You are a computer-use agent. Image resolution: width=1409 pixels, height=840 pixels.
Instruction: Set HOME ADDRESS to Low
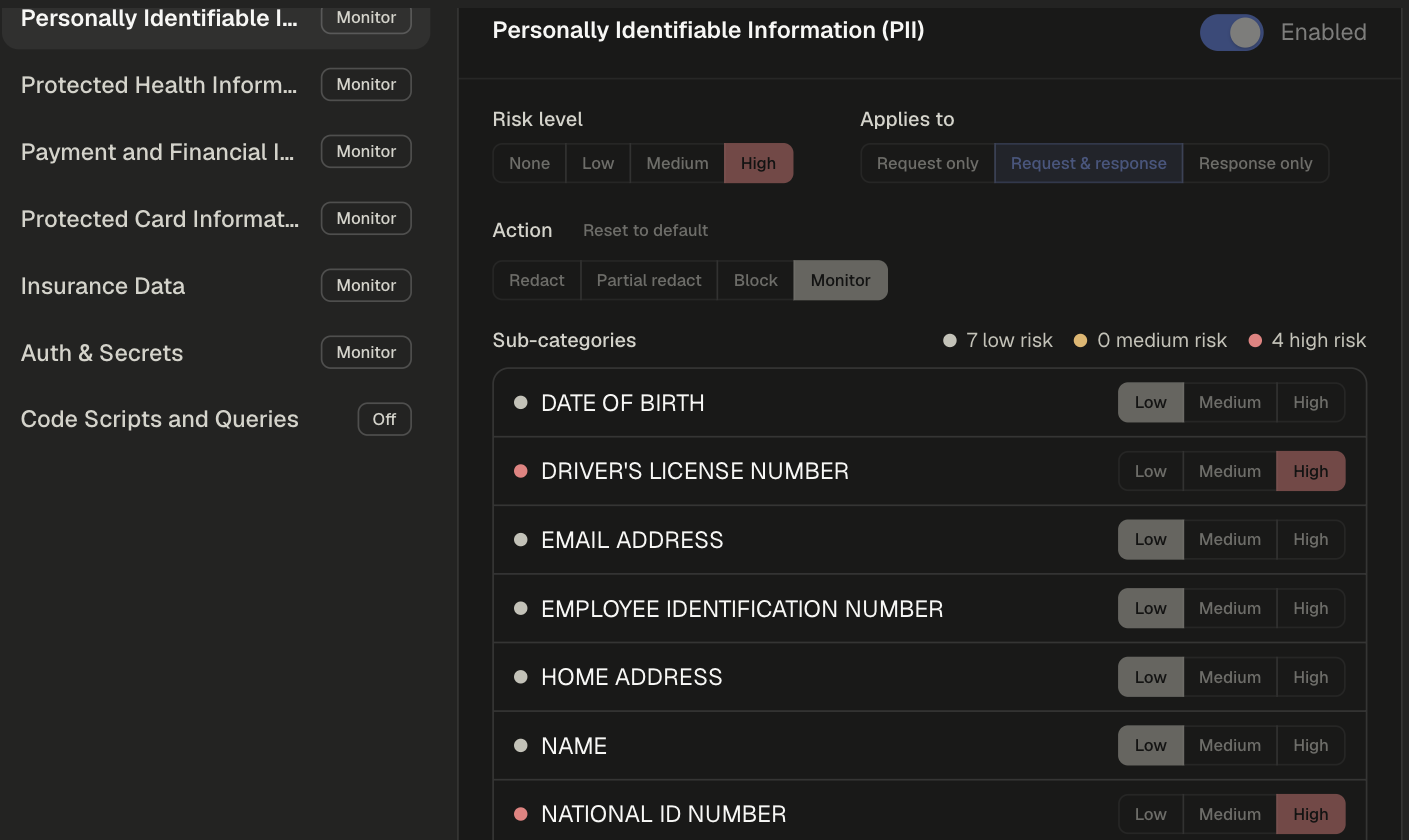[1150, 677]
